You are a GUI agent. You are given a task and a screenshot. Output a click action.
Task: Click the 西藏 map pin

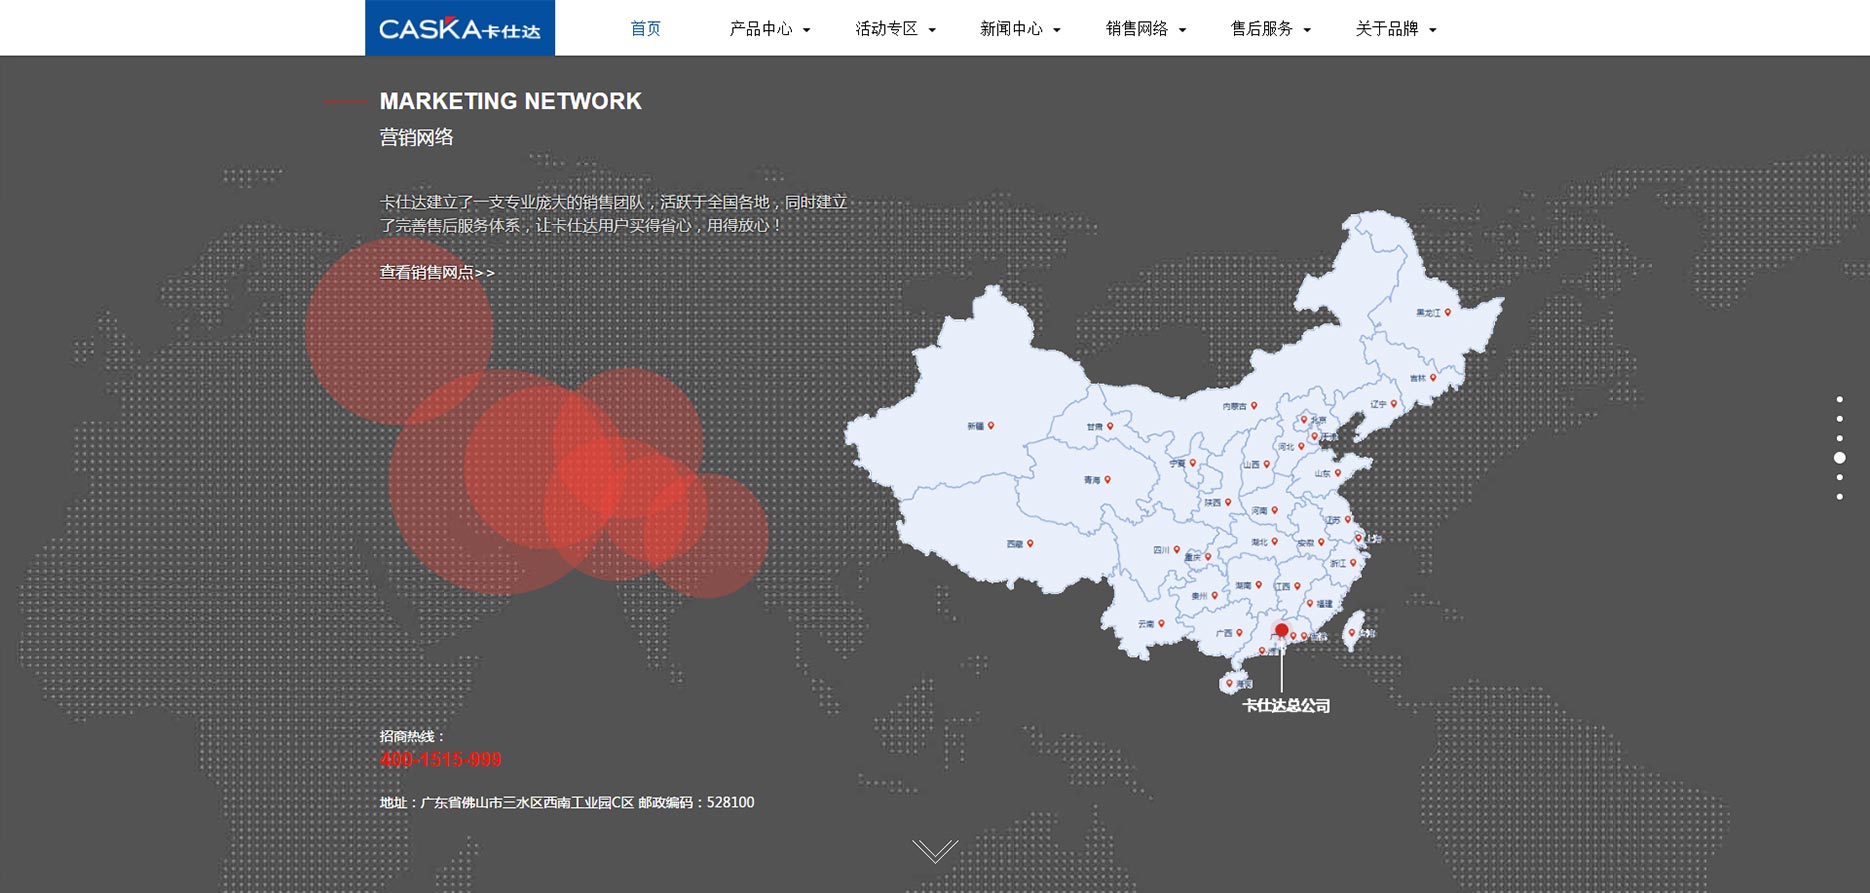click(x=1030, y=544)
